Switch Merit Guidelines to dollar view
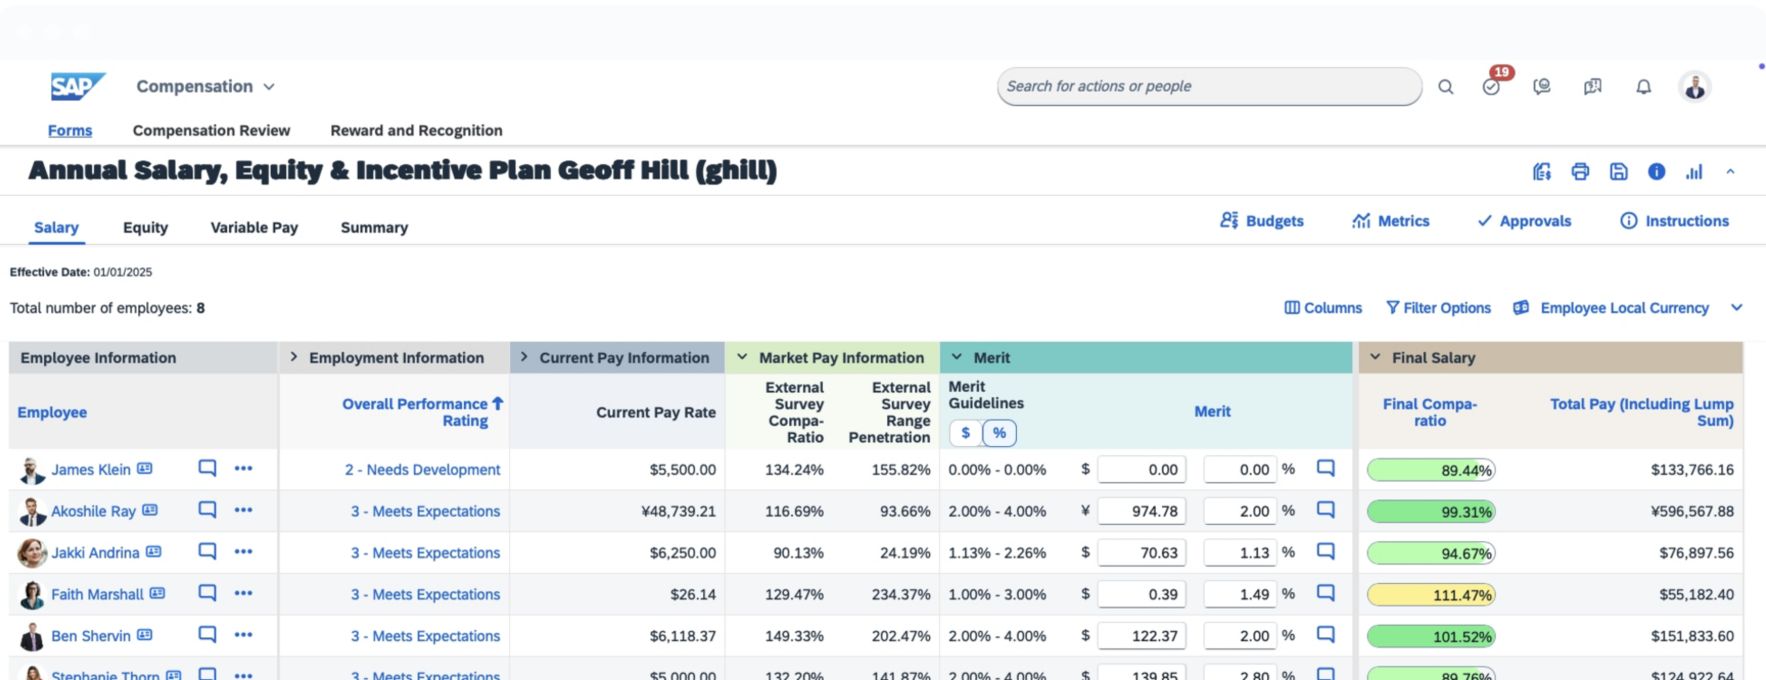The width and height of the screenshot is (1766, 680). tap(965, 433)
